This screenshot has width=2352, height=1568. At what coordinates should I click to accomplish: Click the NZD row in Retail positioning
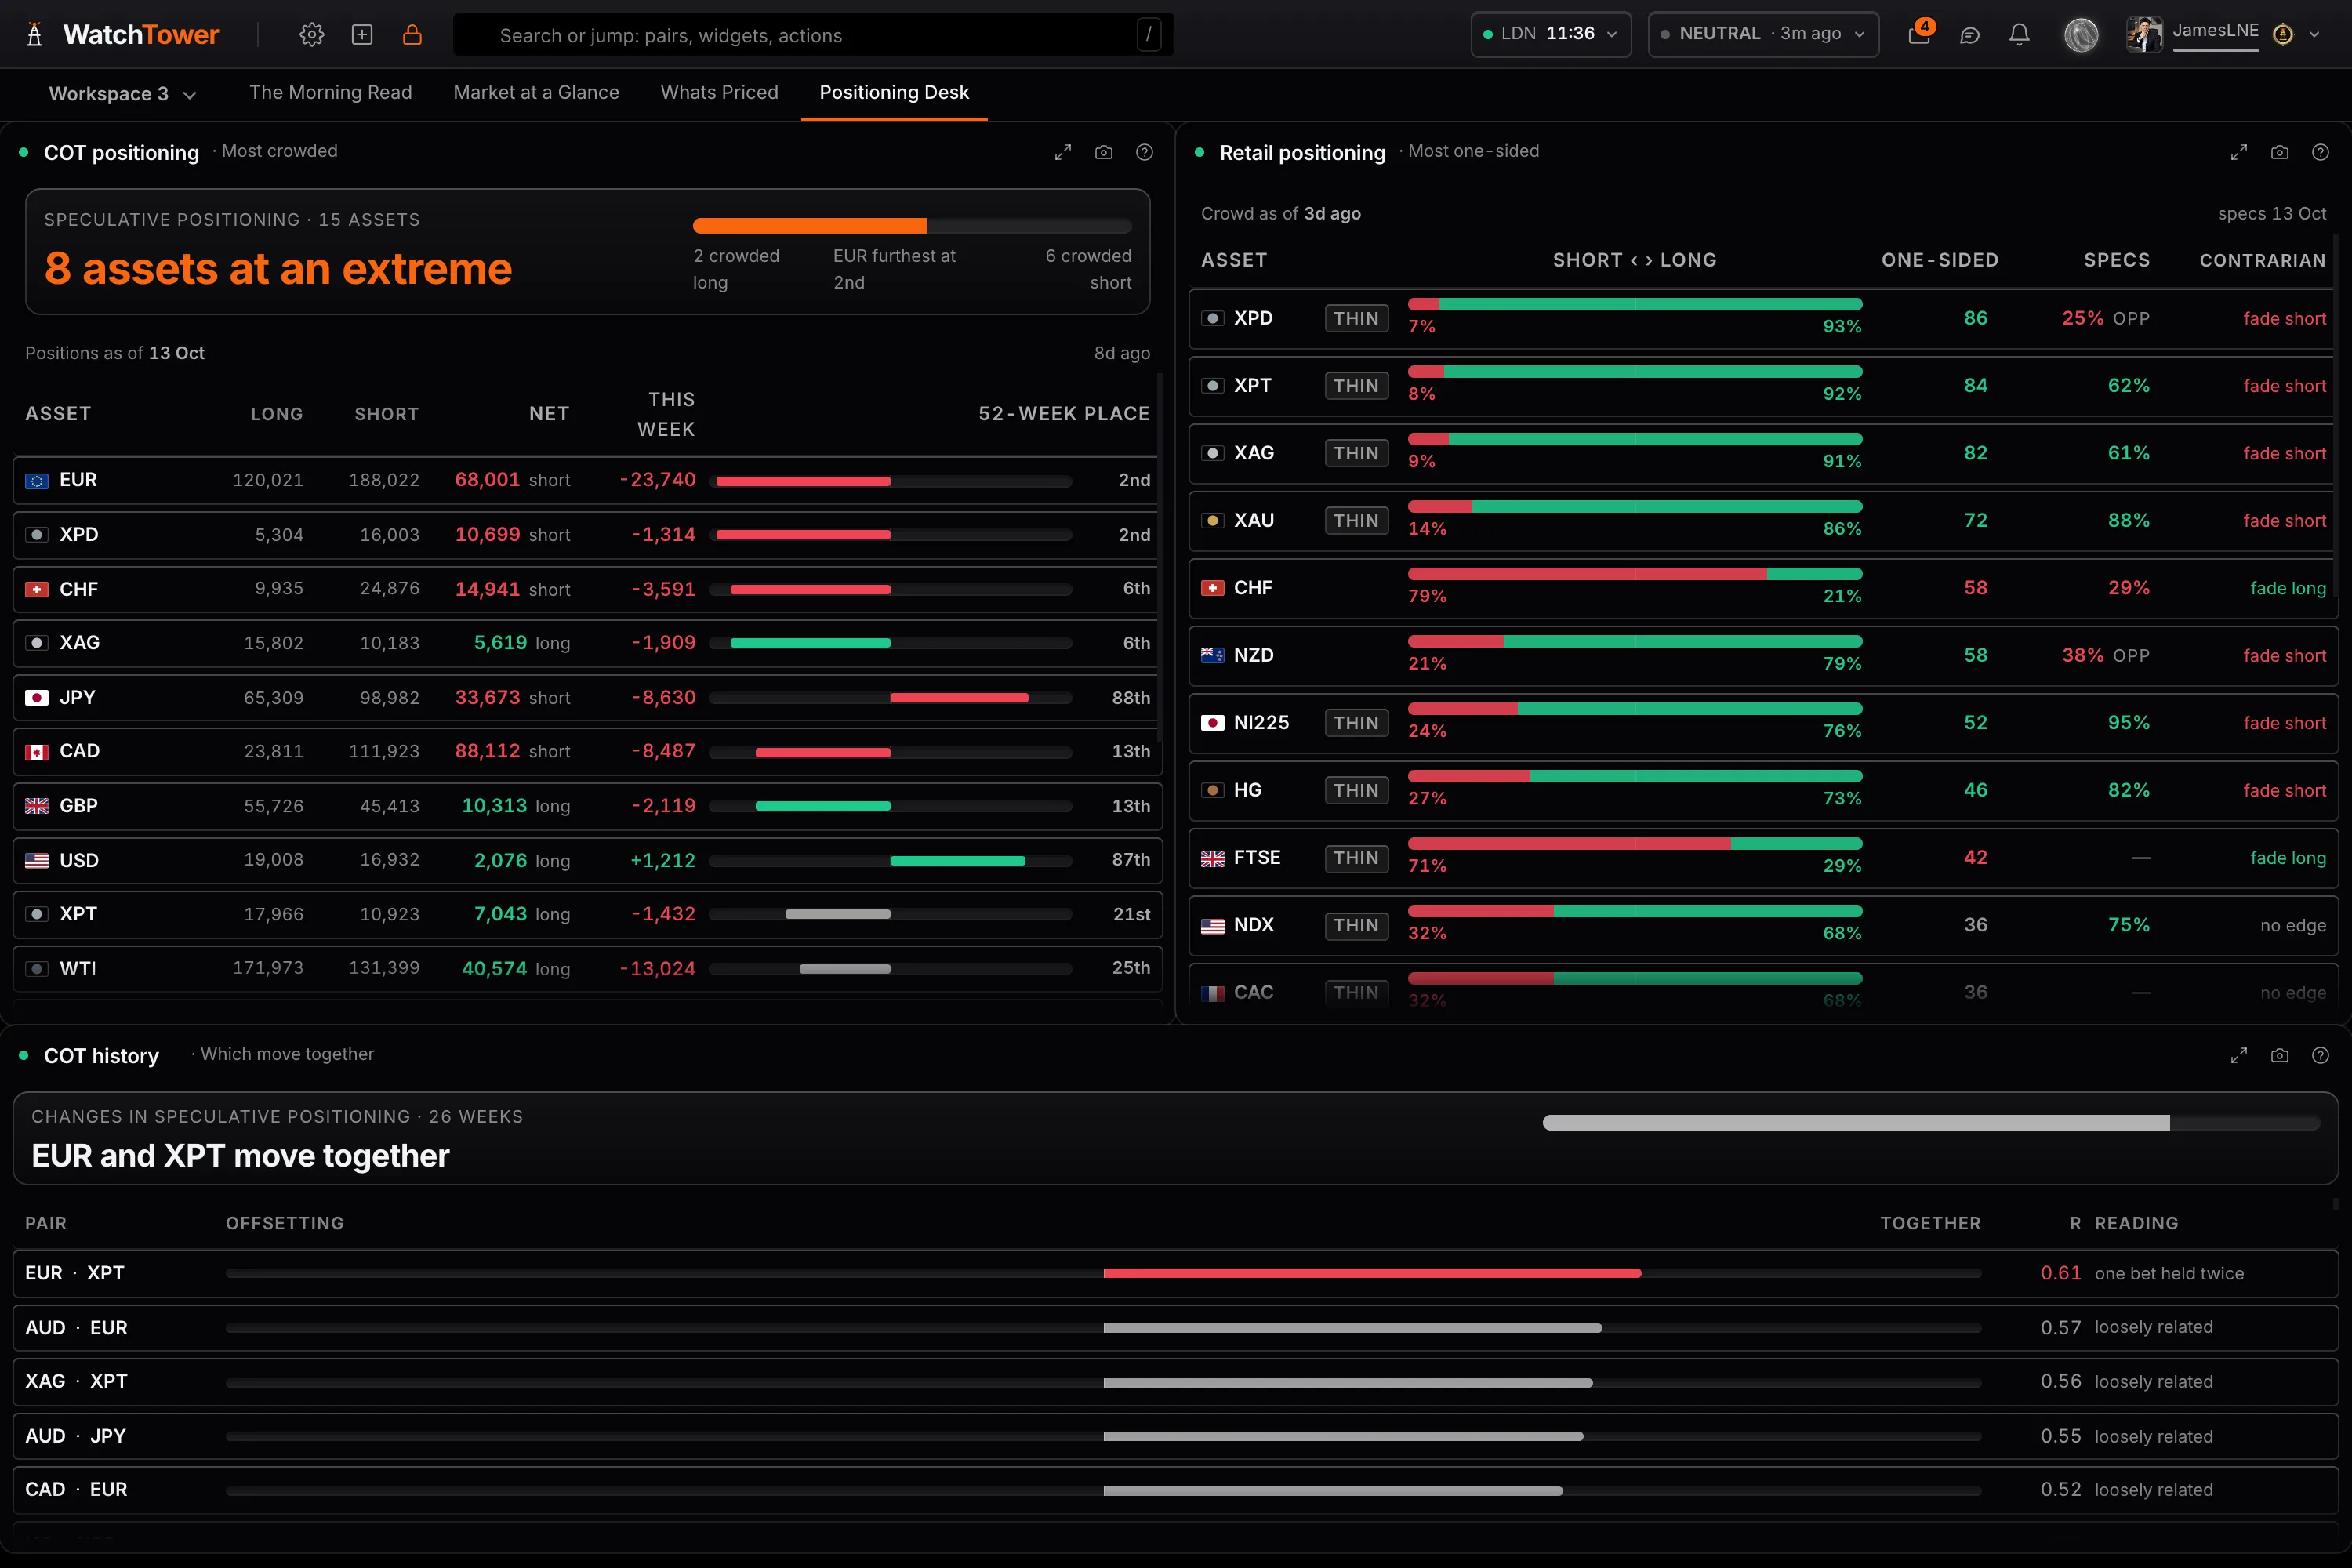(1763, 655)
